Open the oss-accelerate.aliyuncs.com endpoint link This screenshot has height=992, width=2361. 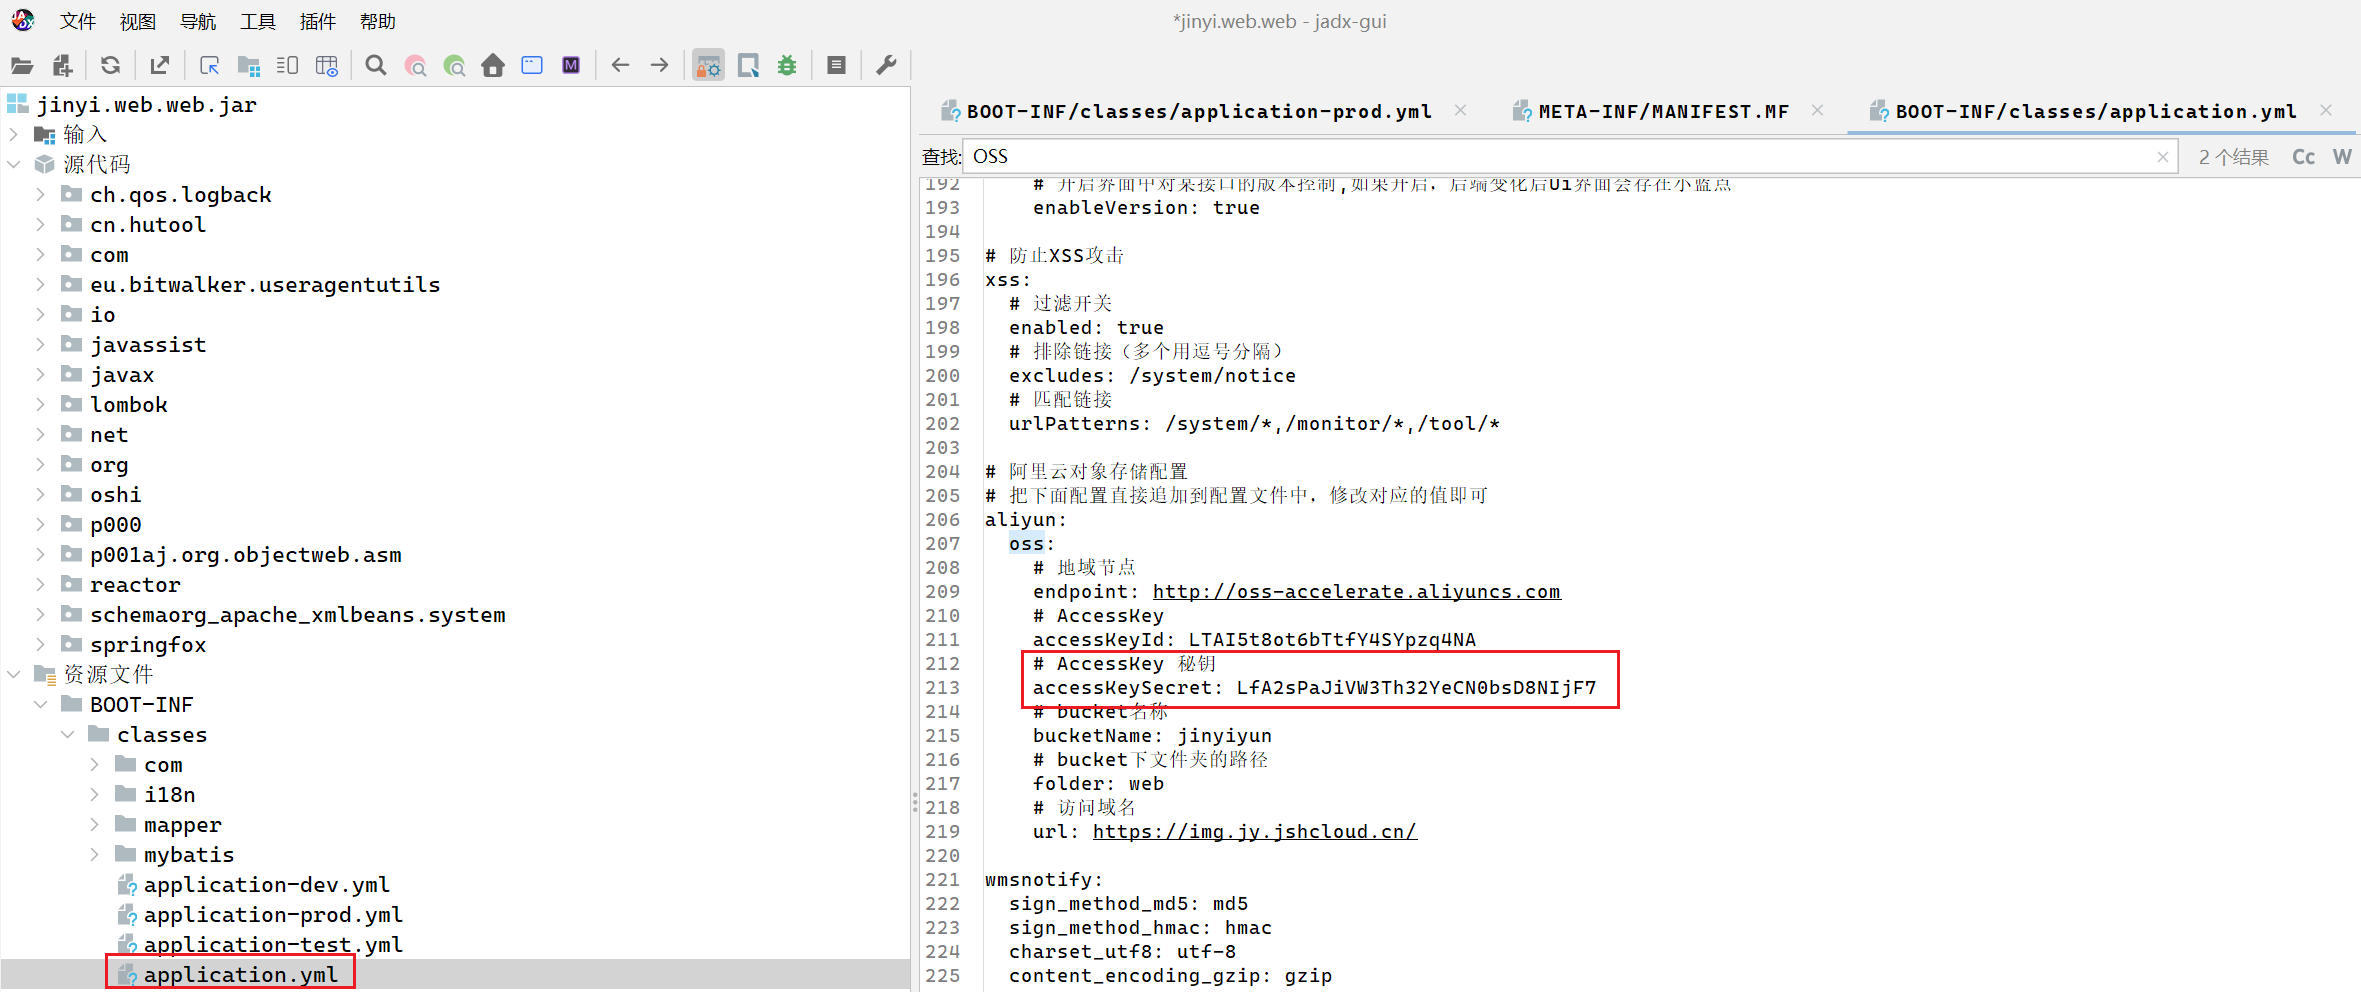tap(1356, 592)
